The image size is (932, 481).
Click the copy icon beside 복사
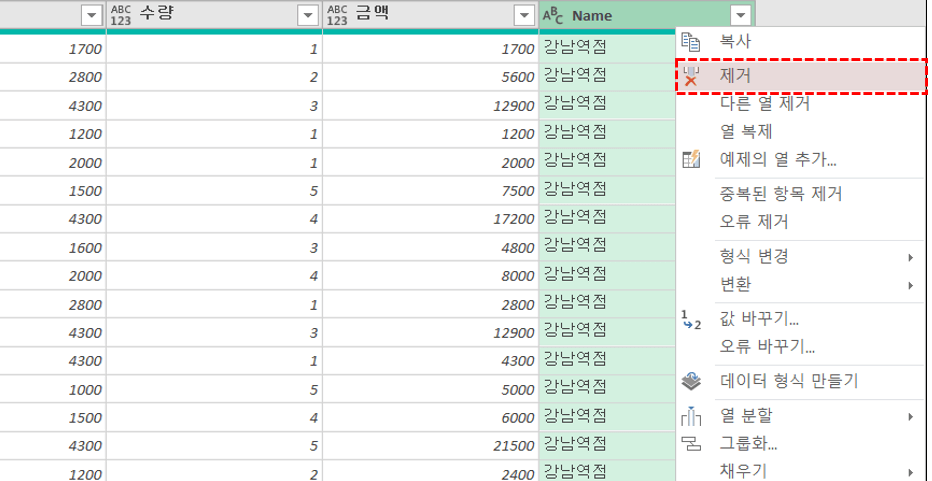[690, 42]
